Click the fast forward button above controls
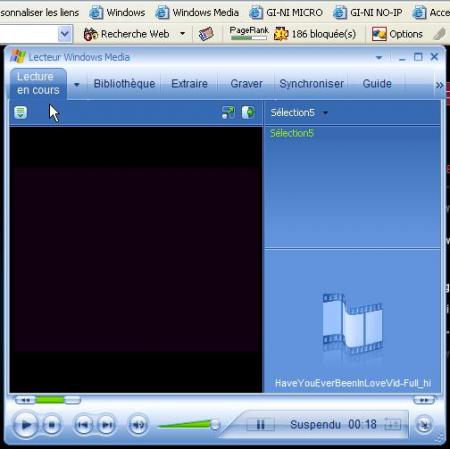 point(424,400)
